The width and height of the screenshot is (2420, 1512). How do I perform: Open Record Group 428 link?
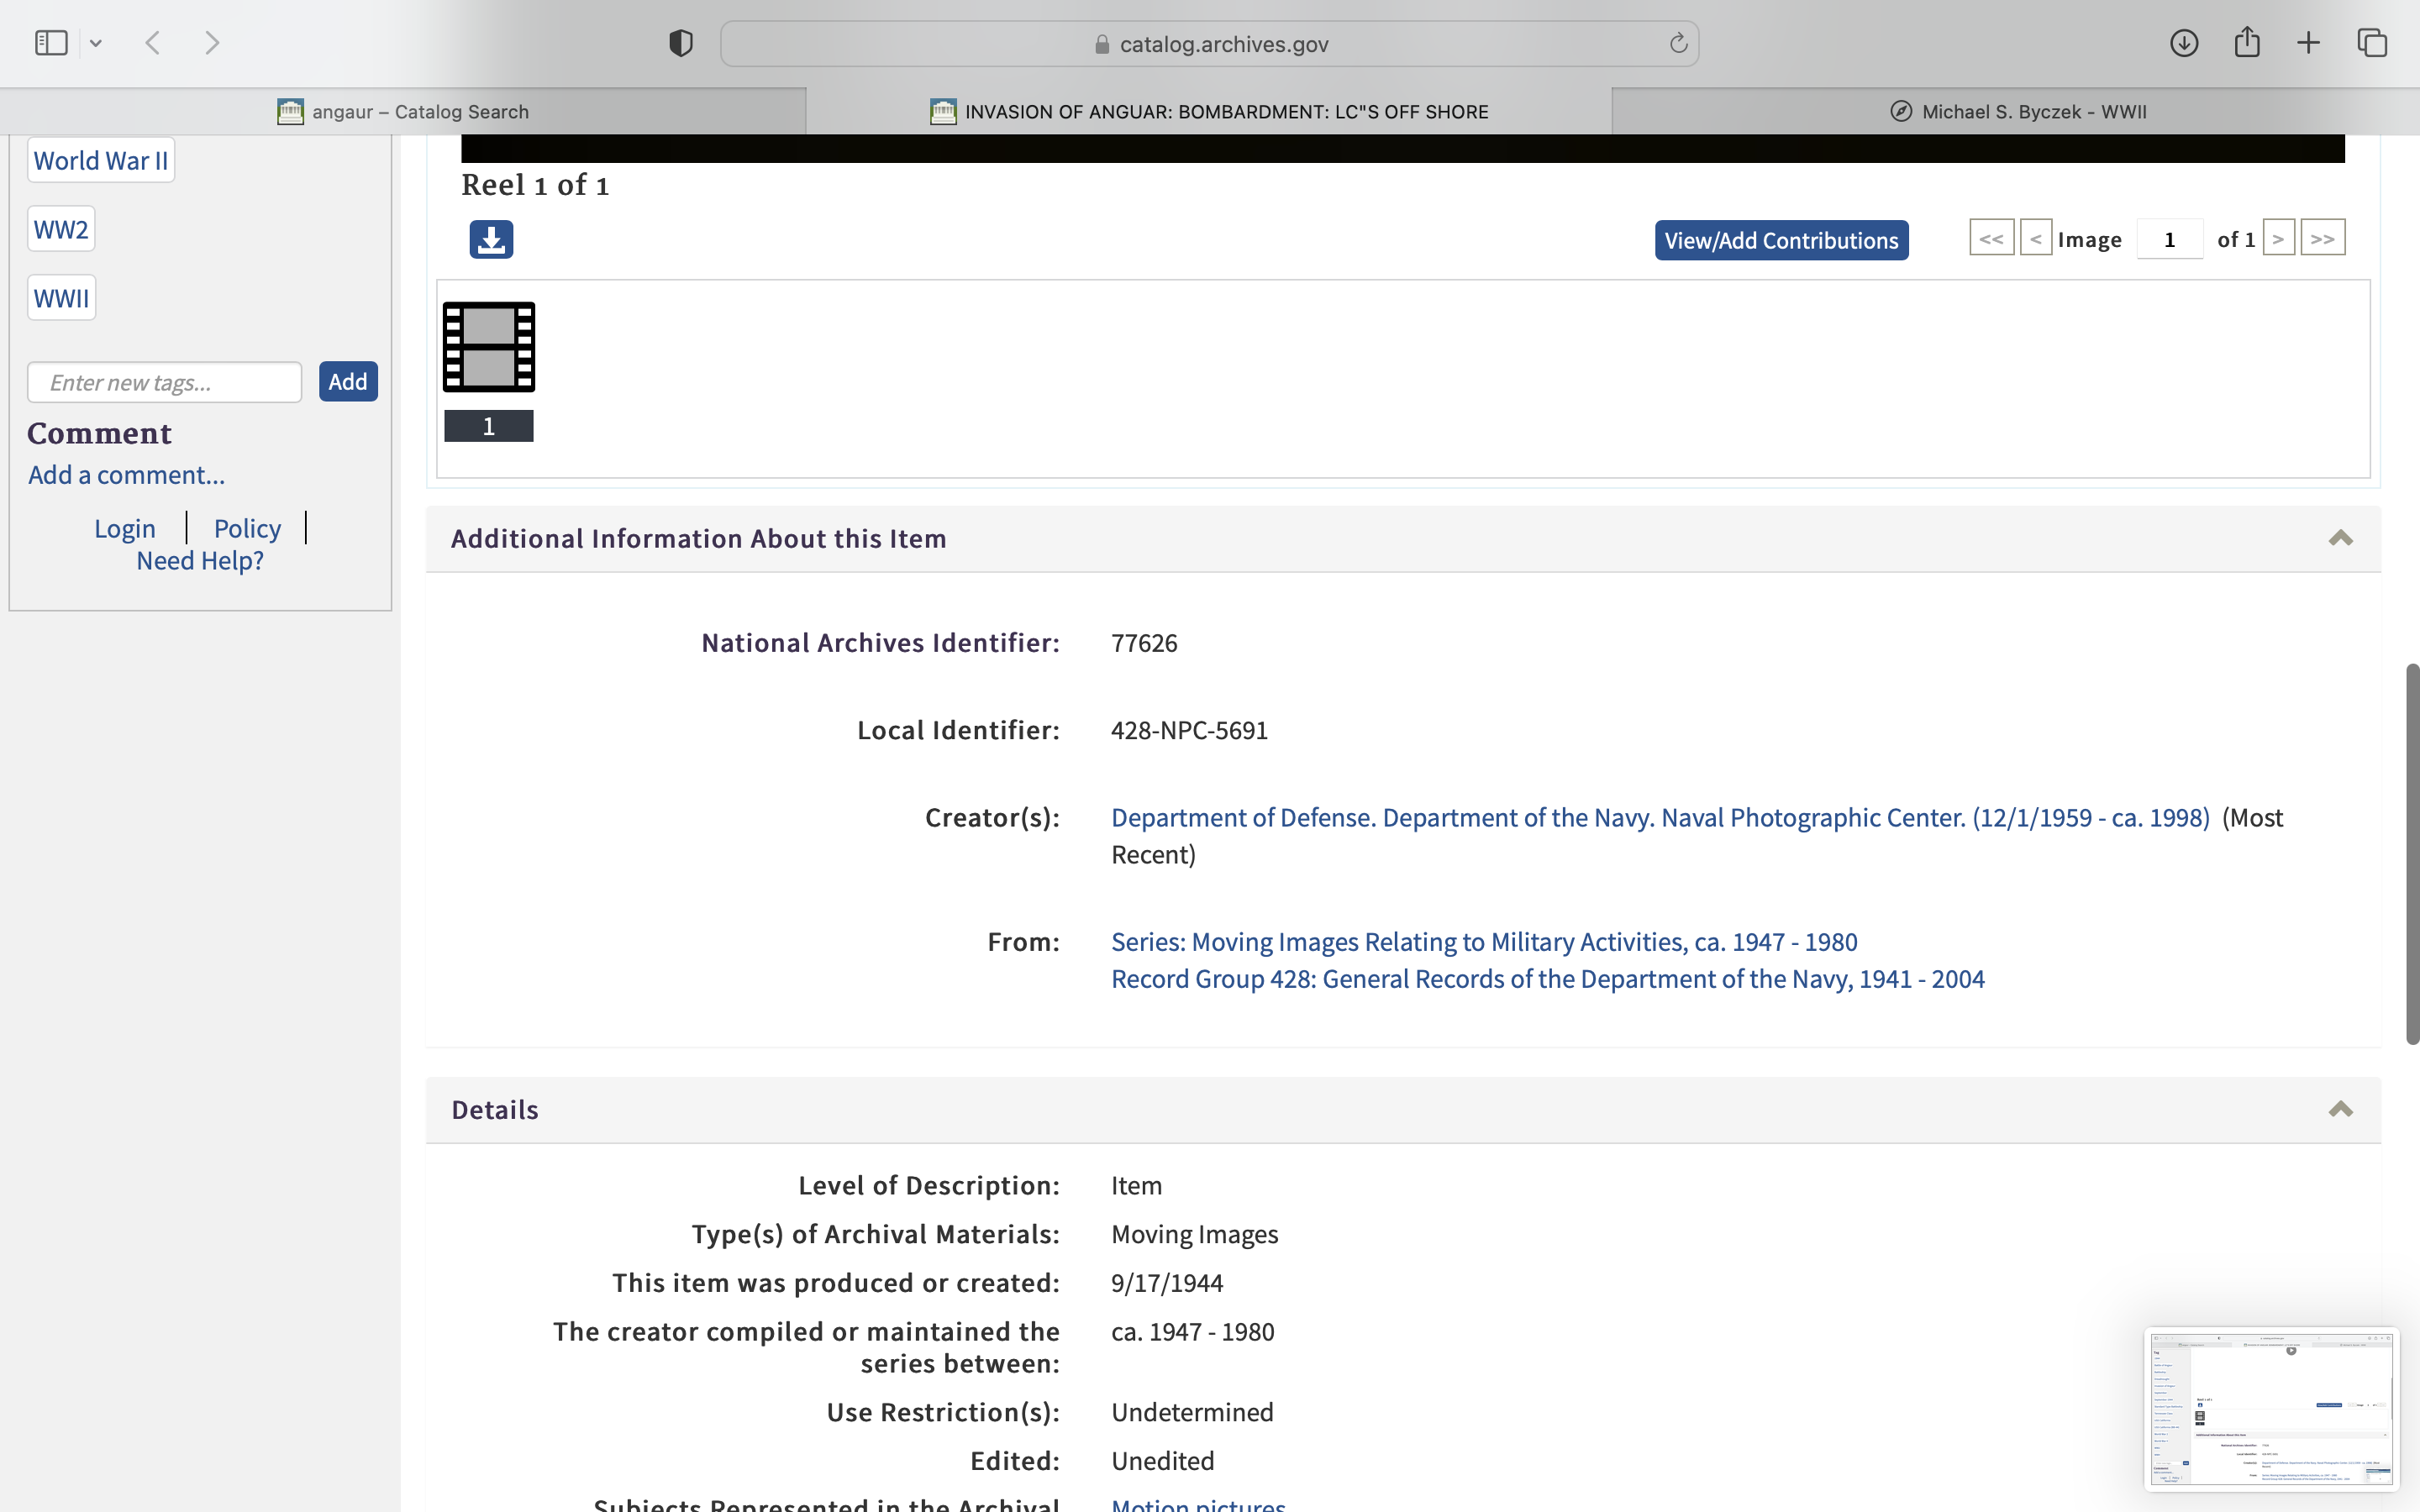(1547, 979)
